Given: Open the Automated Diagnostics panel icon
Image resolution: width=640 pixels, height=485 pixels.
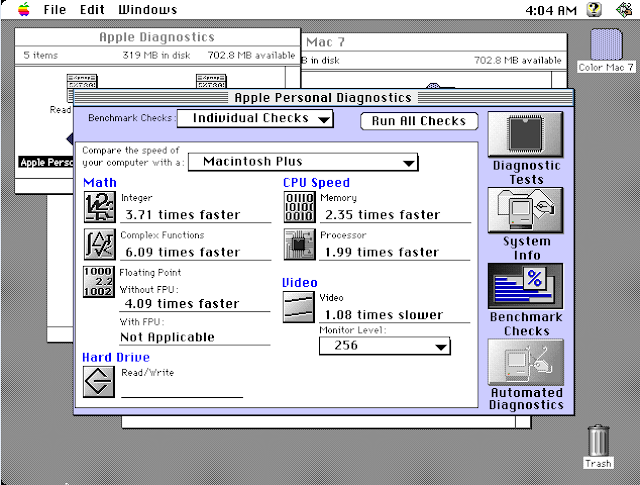Looking at the screenshot, I should click(x=525, y=362).
